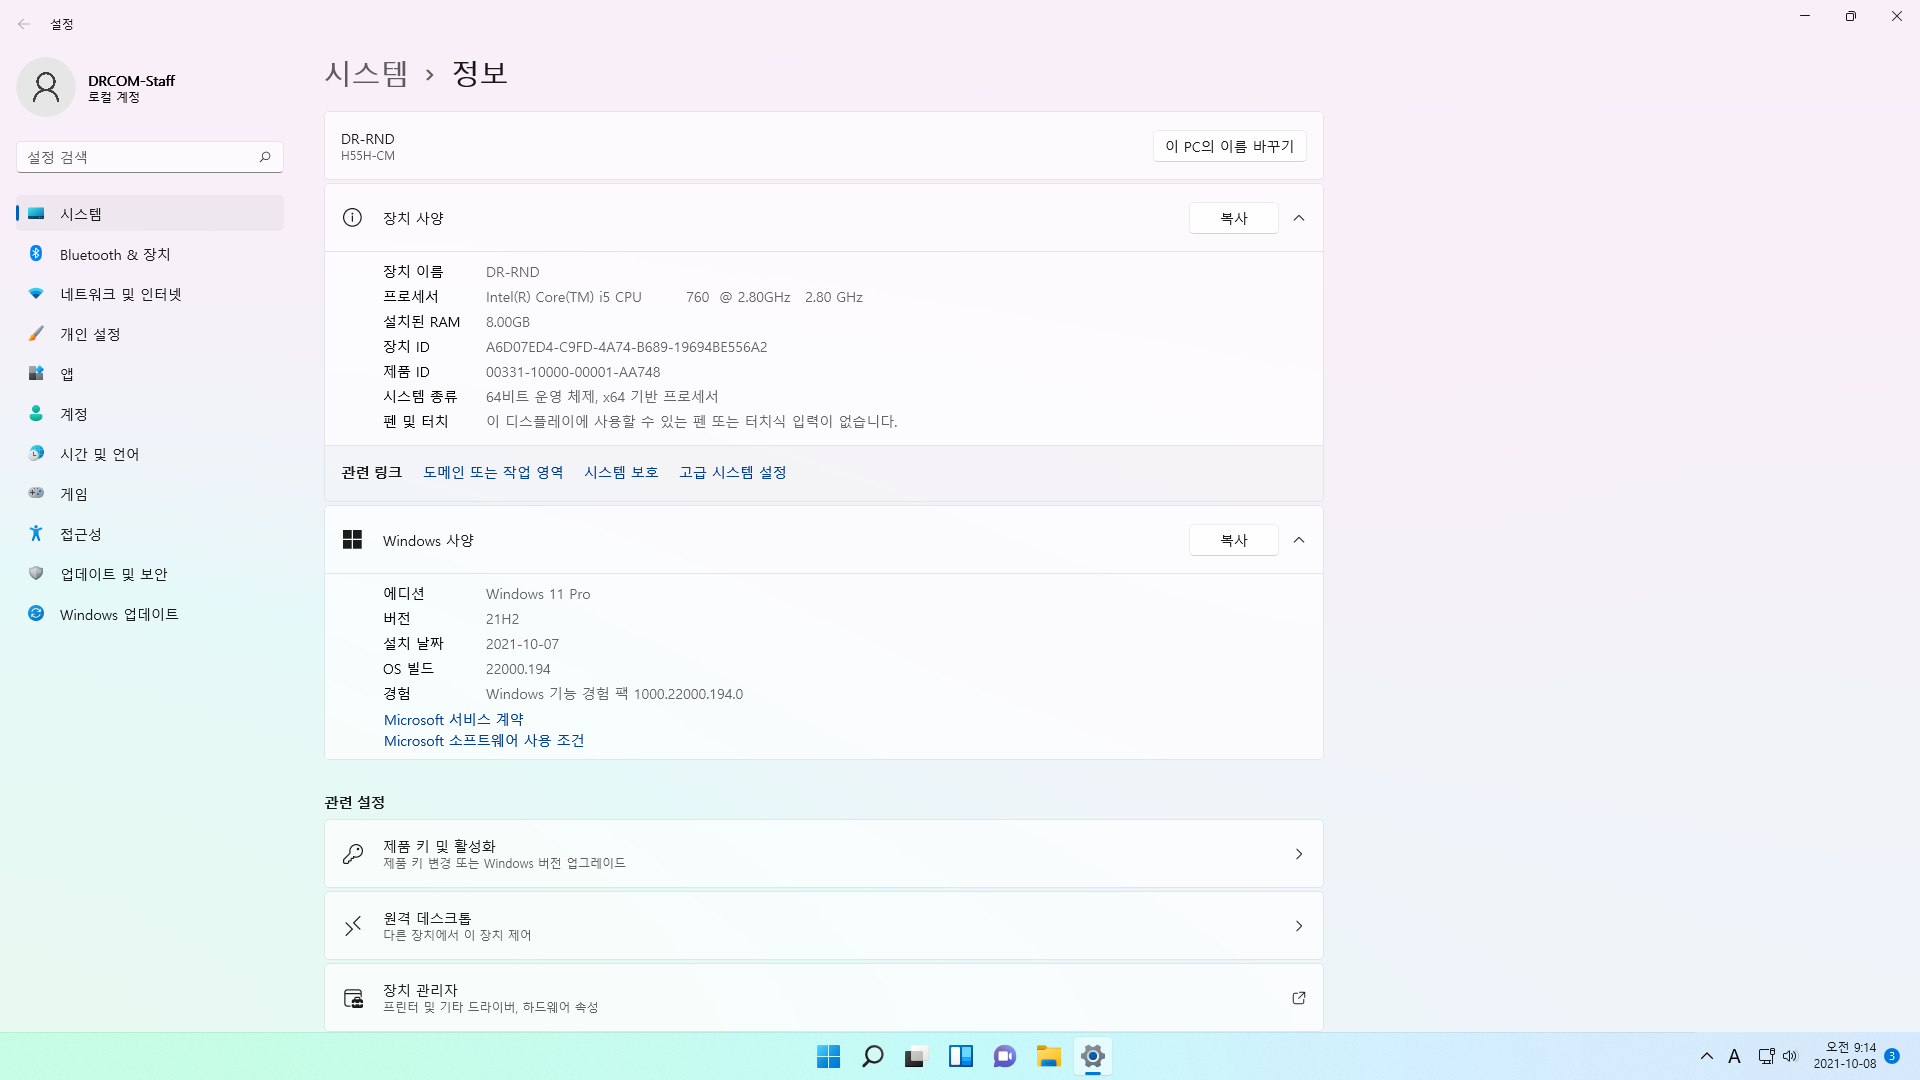
Task: Copy 장치 사양 with 복사 button
Action: (x=1233, y=218)
